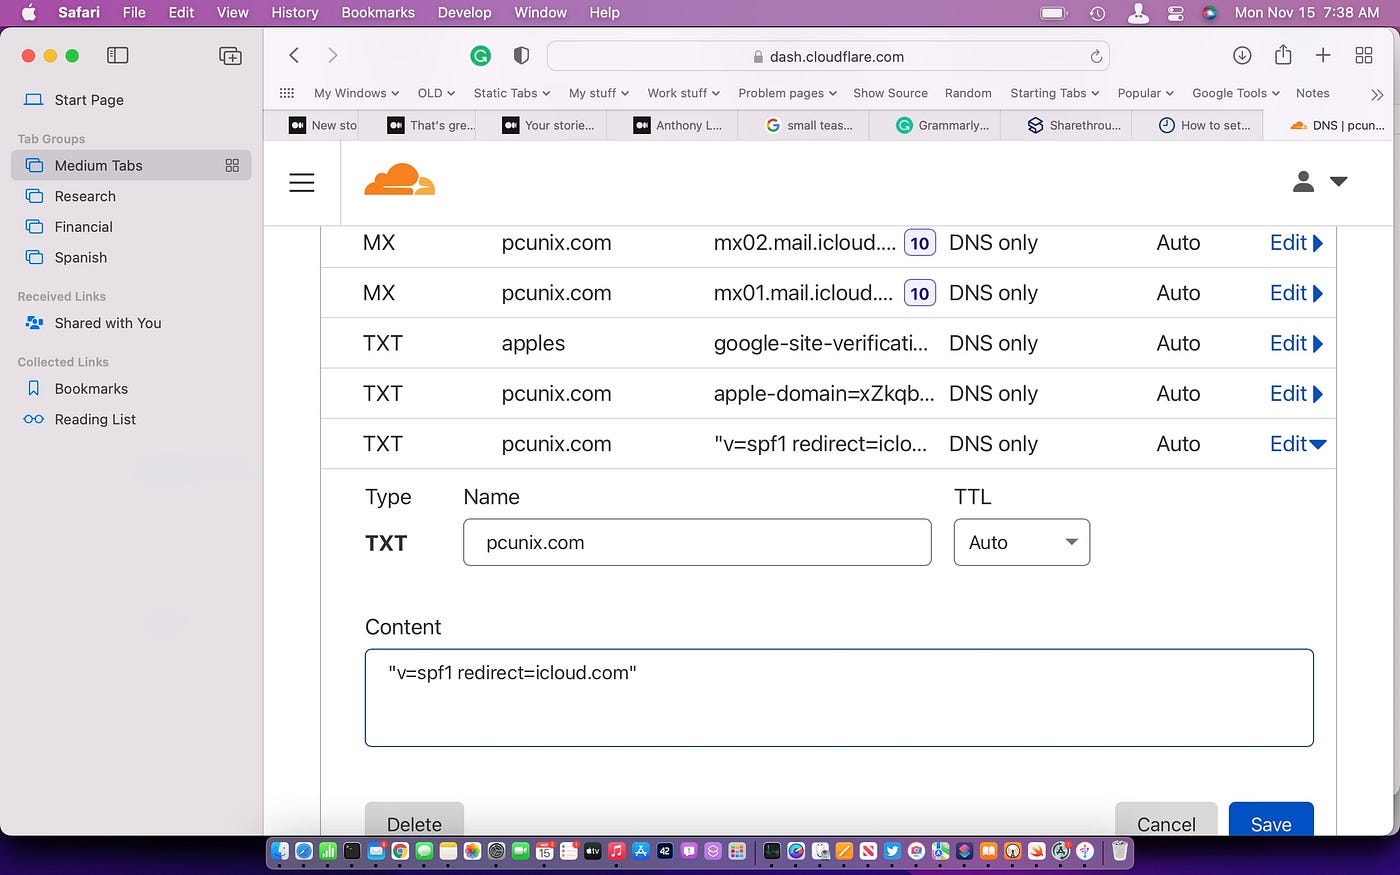Expand Edit for apple-domain TXT record
This screenshot has width=1400, height=875.
pyautogui.click(x=1296, y=394)
